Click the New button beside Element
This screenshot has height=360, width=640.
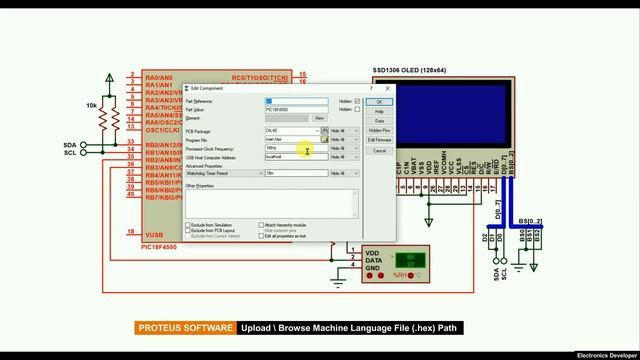tap(320, 118)
